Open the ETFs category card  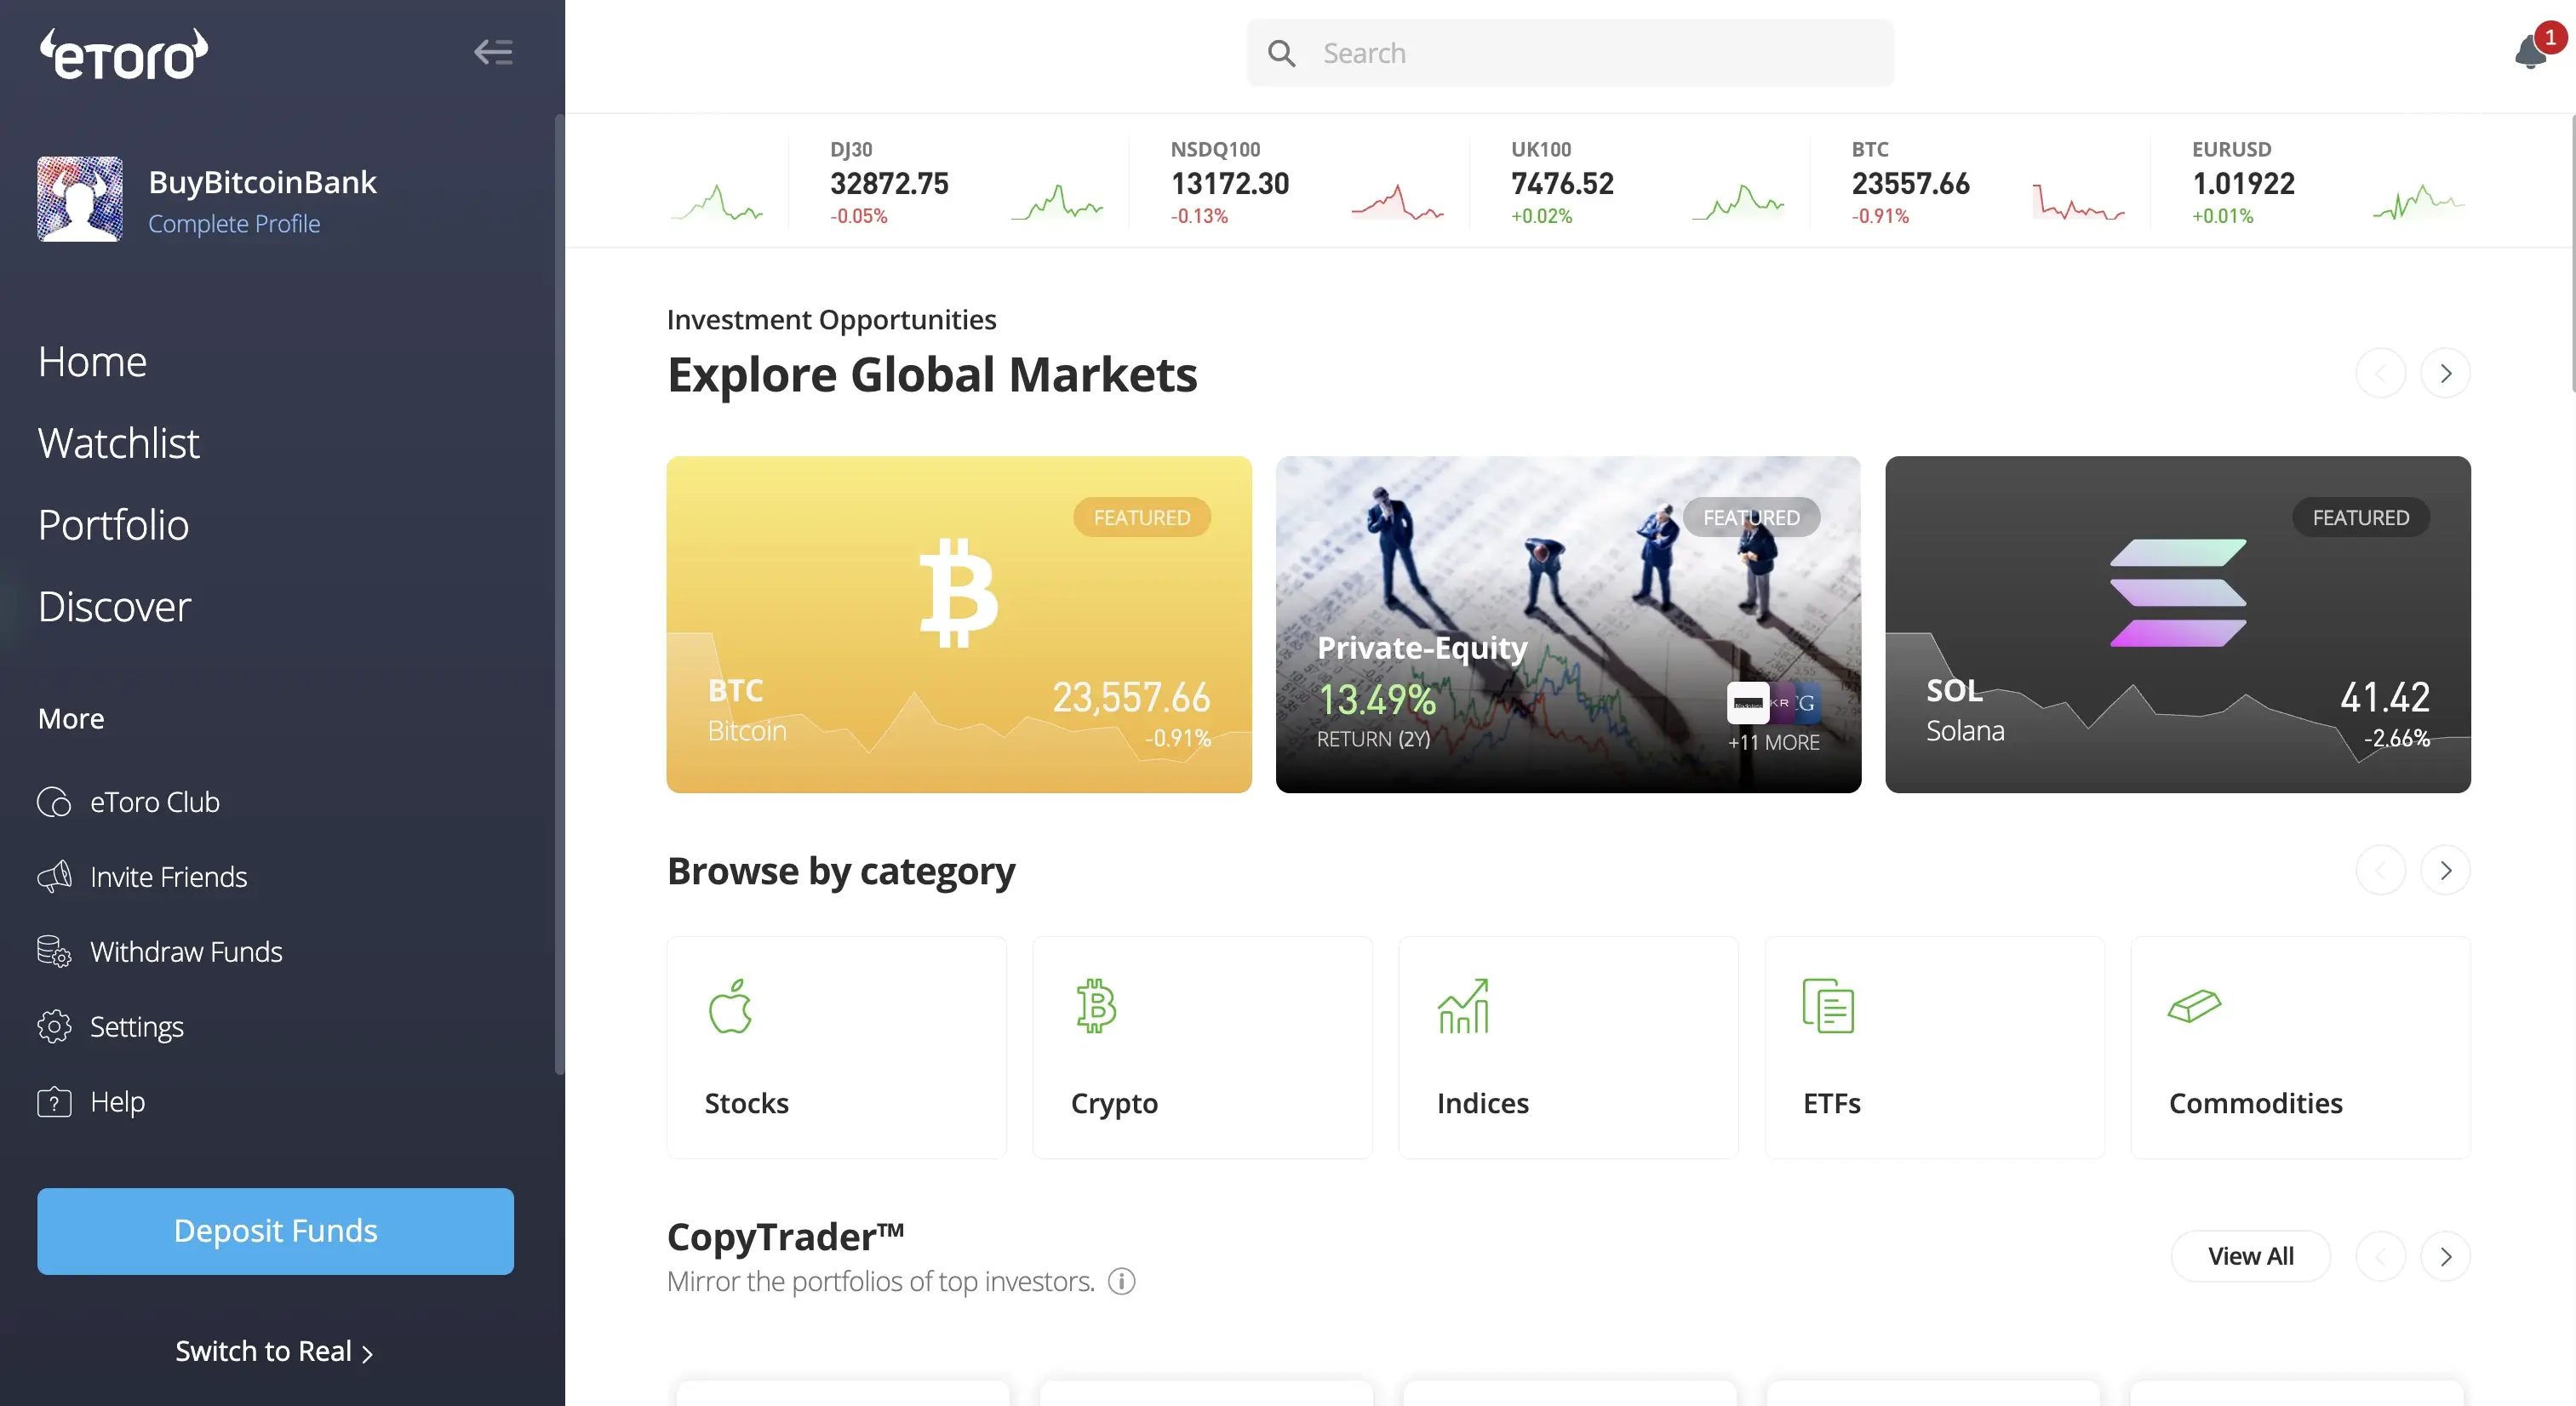1934,1047
